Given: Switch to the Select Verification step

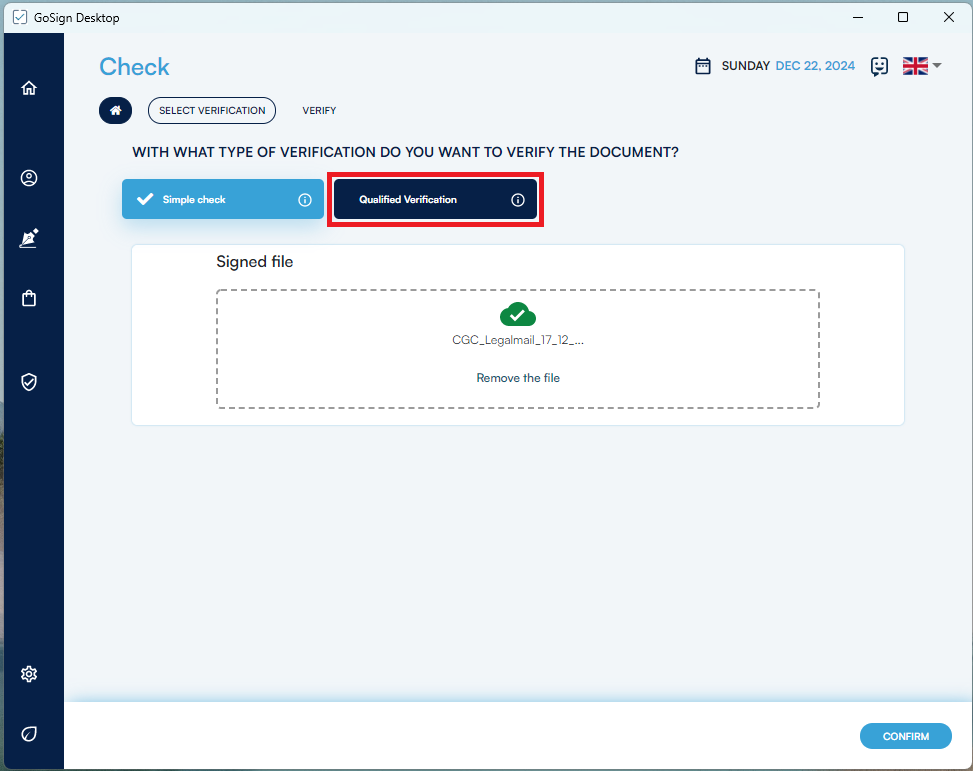Looking at the screenshot, I should (x=212, y=110).
